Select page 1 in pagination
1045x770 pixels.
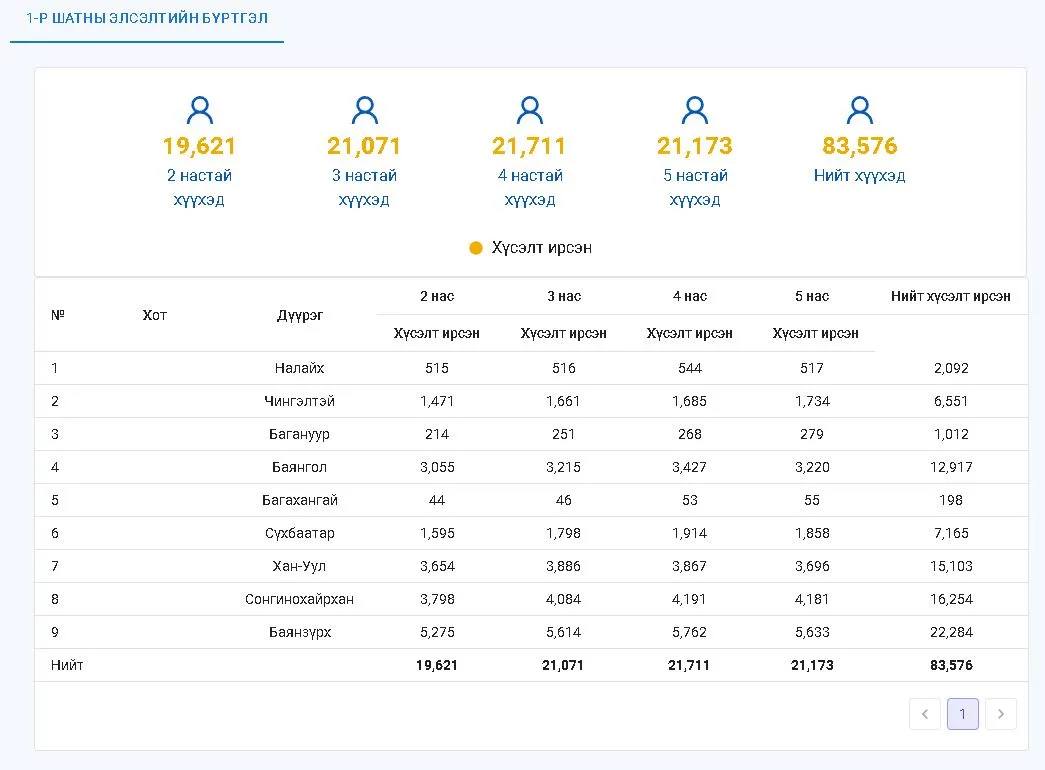point(963,714)
